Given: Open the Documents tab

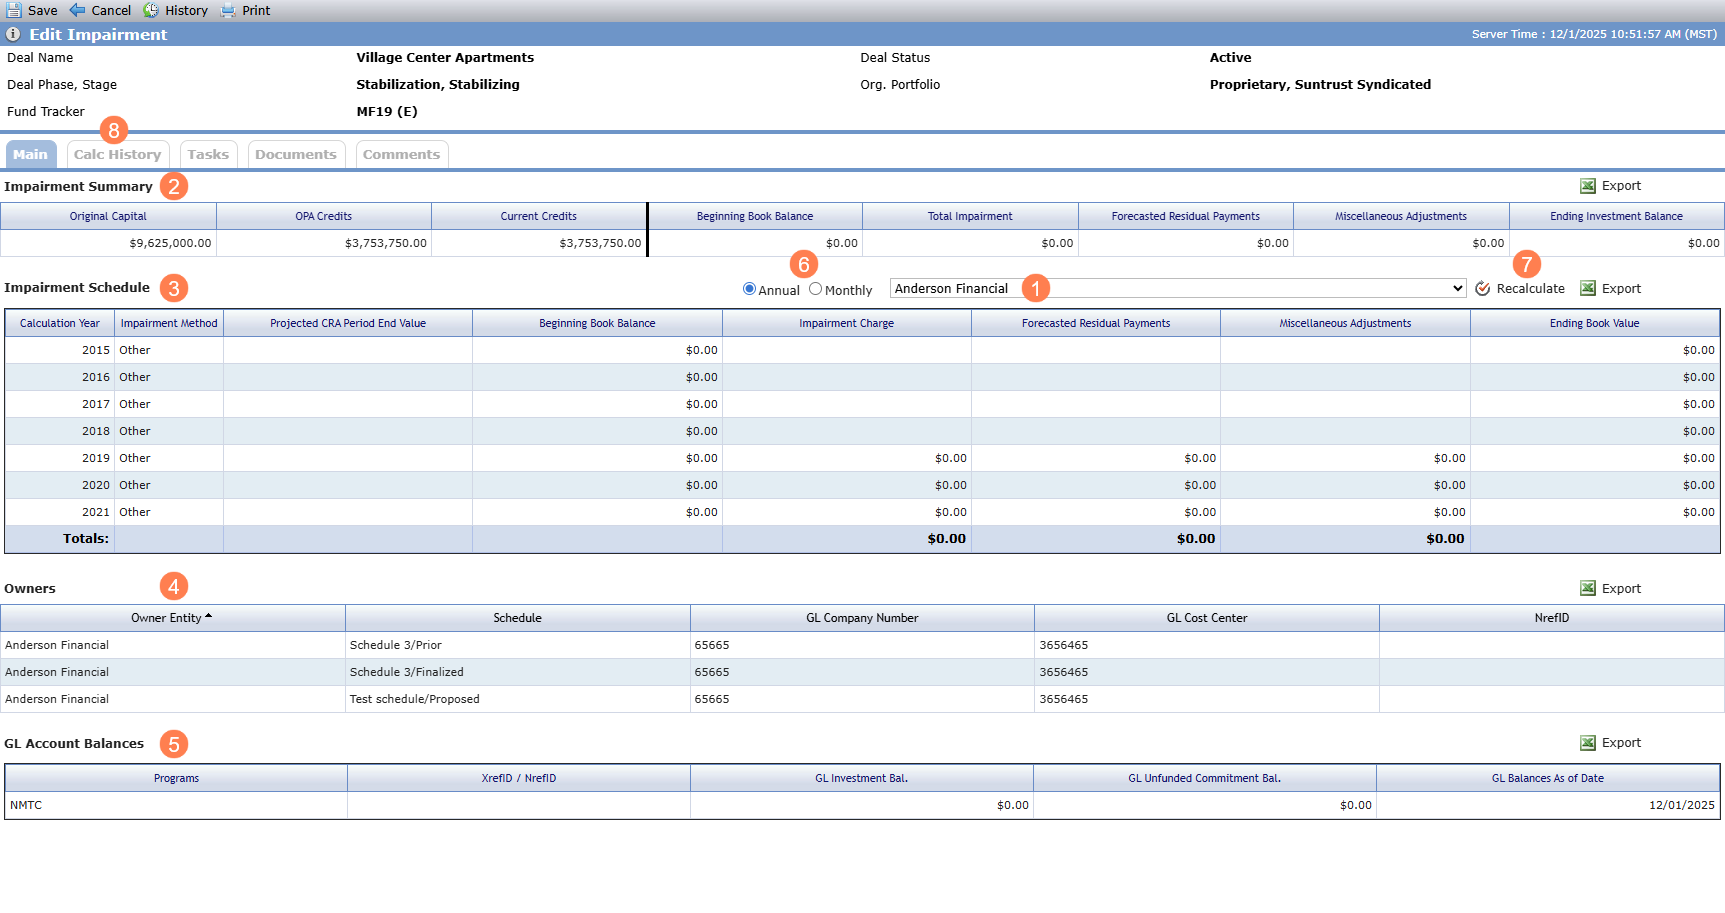Looking at the screenshot, I should (296, 154).
